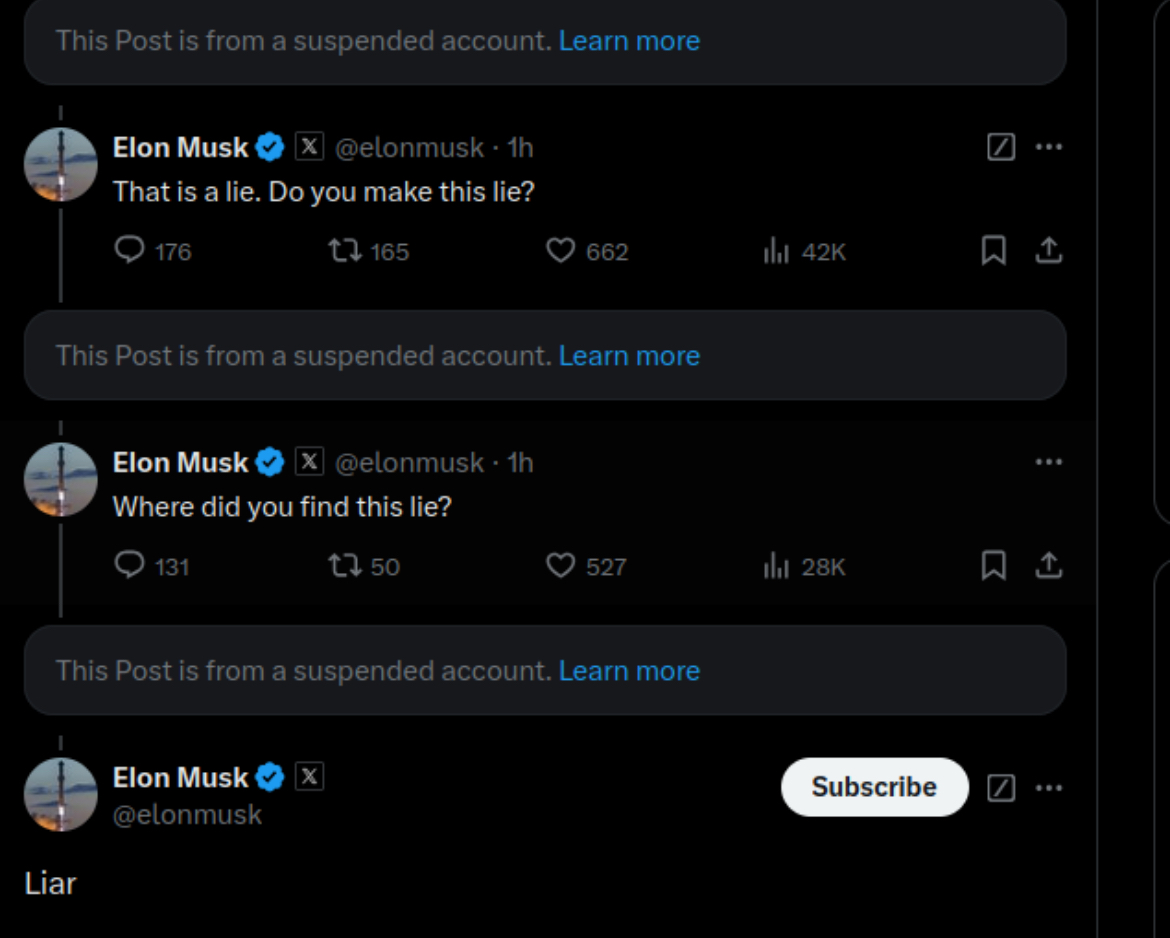Reply to "That is a lie" post
The width and height of the screenshot is (1170, 938).
[130, 250]
